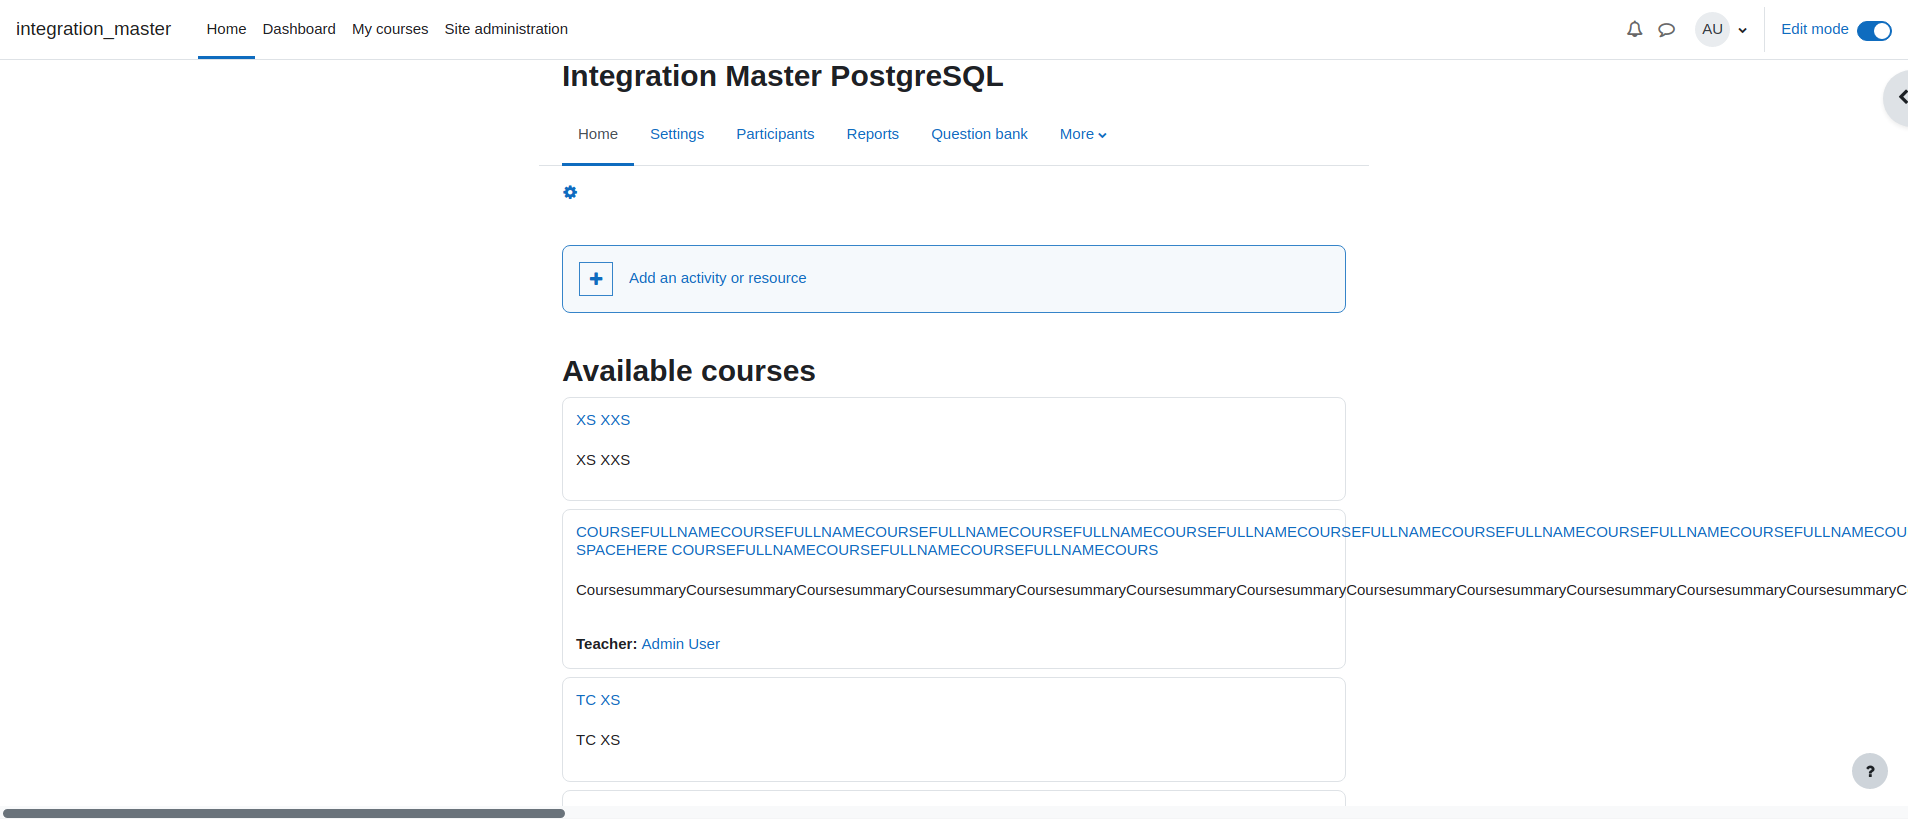
Task: Go to Home in the top navigation
Action: point(226,29)
